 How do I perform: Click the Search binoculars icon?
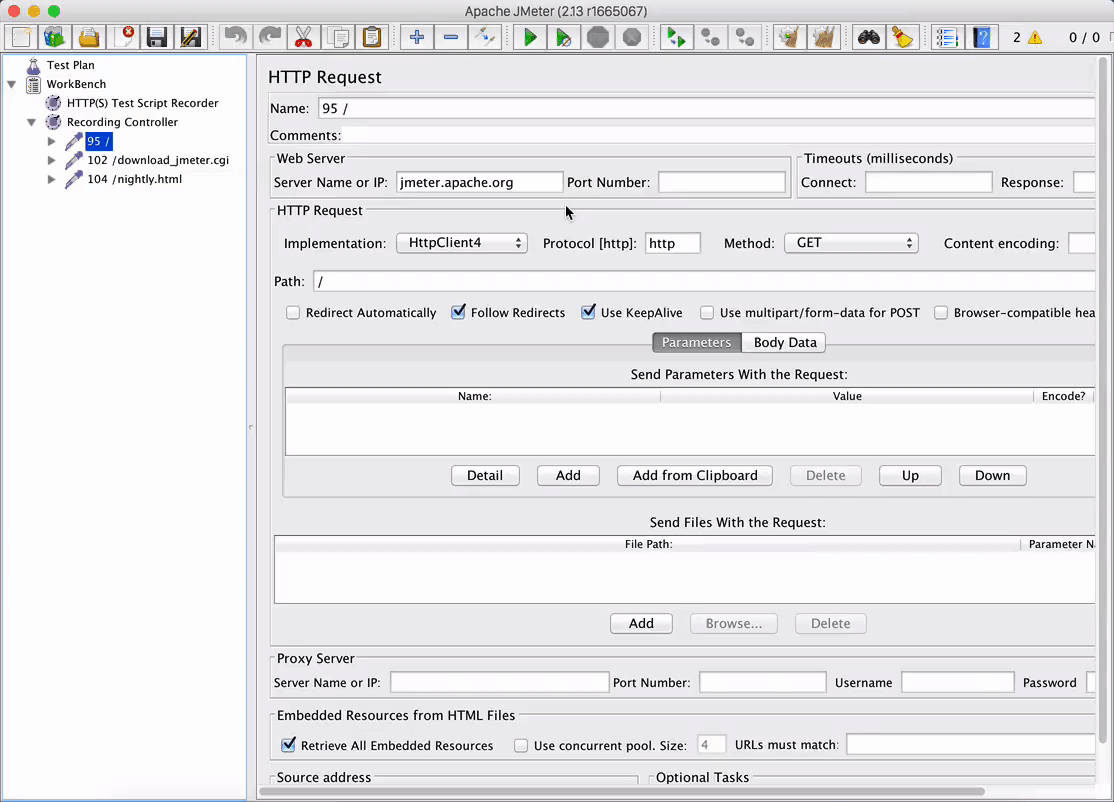click(868, 38)
